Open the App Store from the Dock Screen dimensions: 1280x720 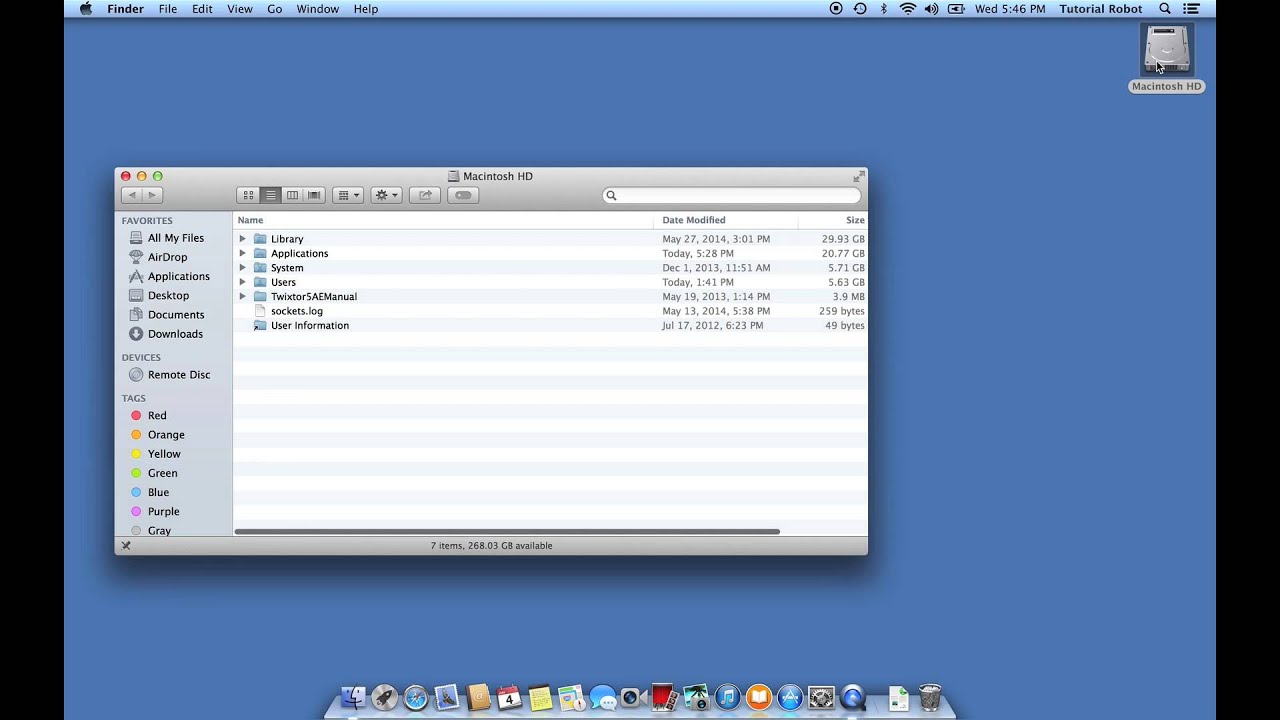(x=790, y=697)
